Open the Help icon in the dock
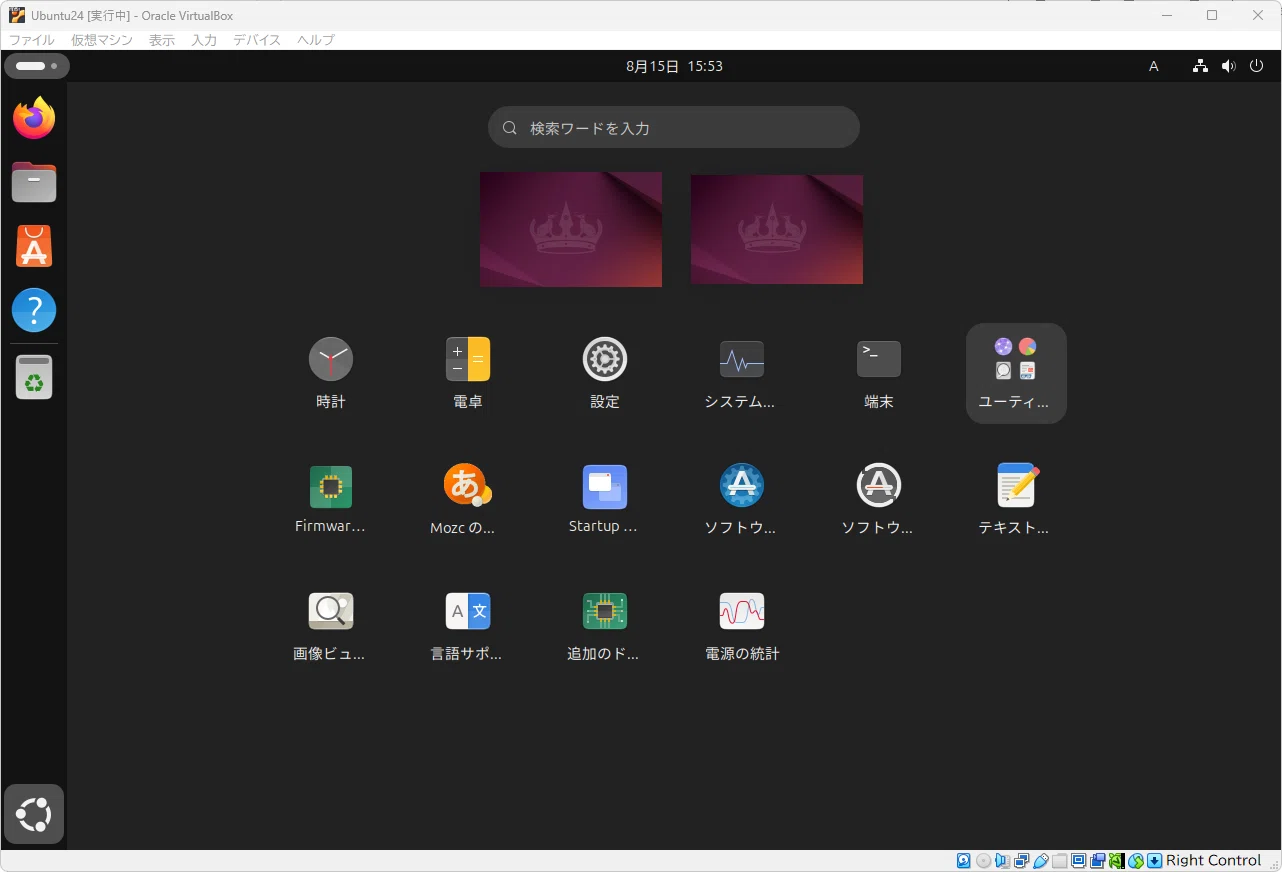 pos(34,310)
